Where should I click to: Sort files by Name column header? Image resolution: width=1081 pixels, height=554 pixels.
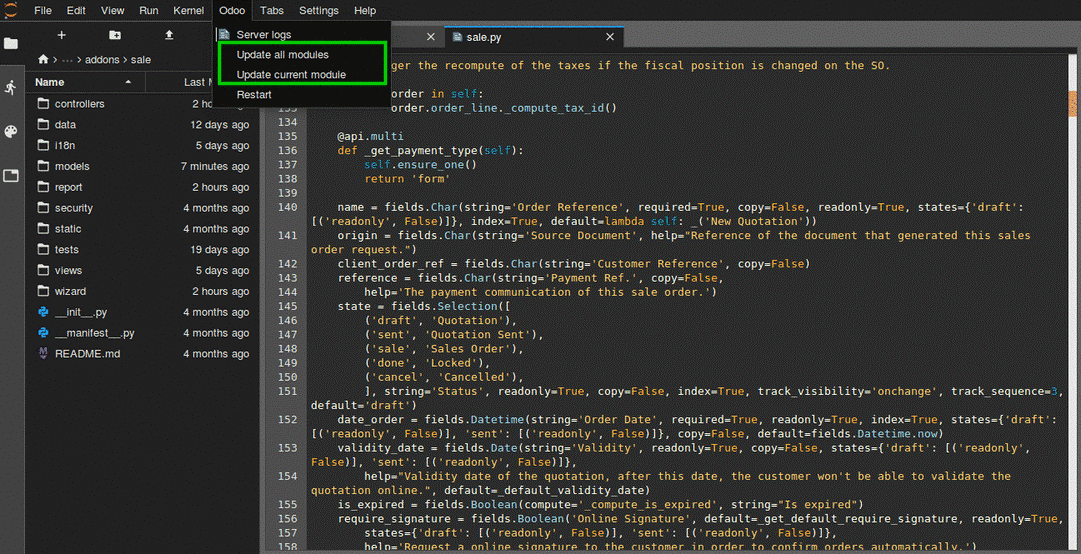coord(85,82)
